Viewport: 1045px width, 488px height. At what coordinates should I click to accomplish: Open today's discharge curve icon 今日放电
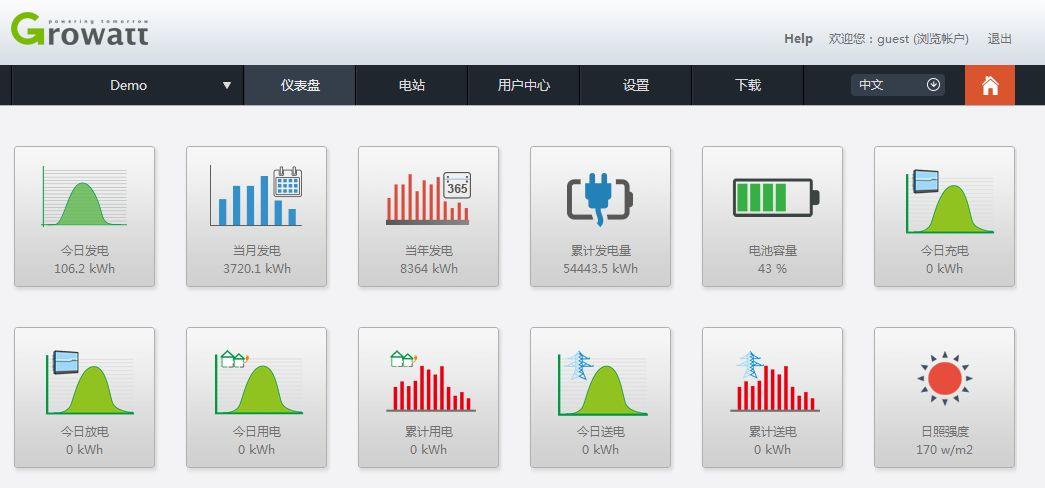pyautogui.click(x=90, y=383)
